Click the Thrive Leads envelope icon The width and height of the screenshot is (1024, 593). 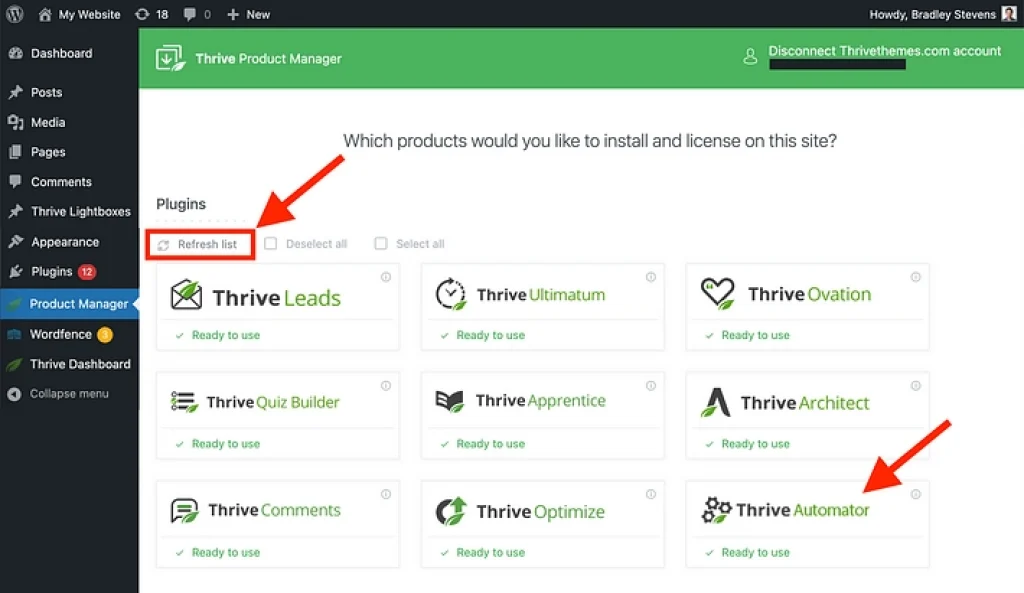click(x=185, y=296)
